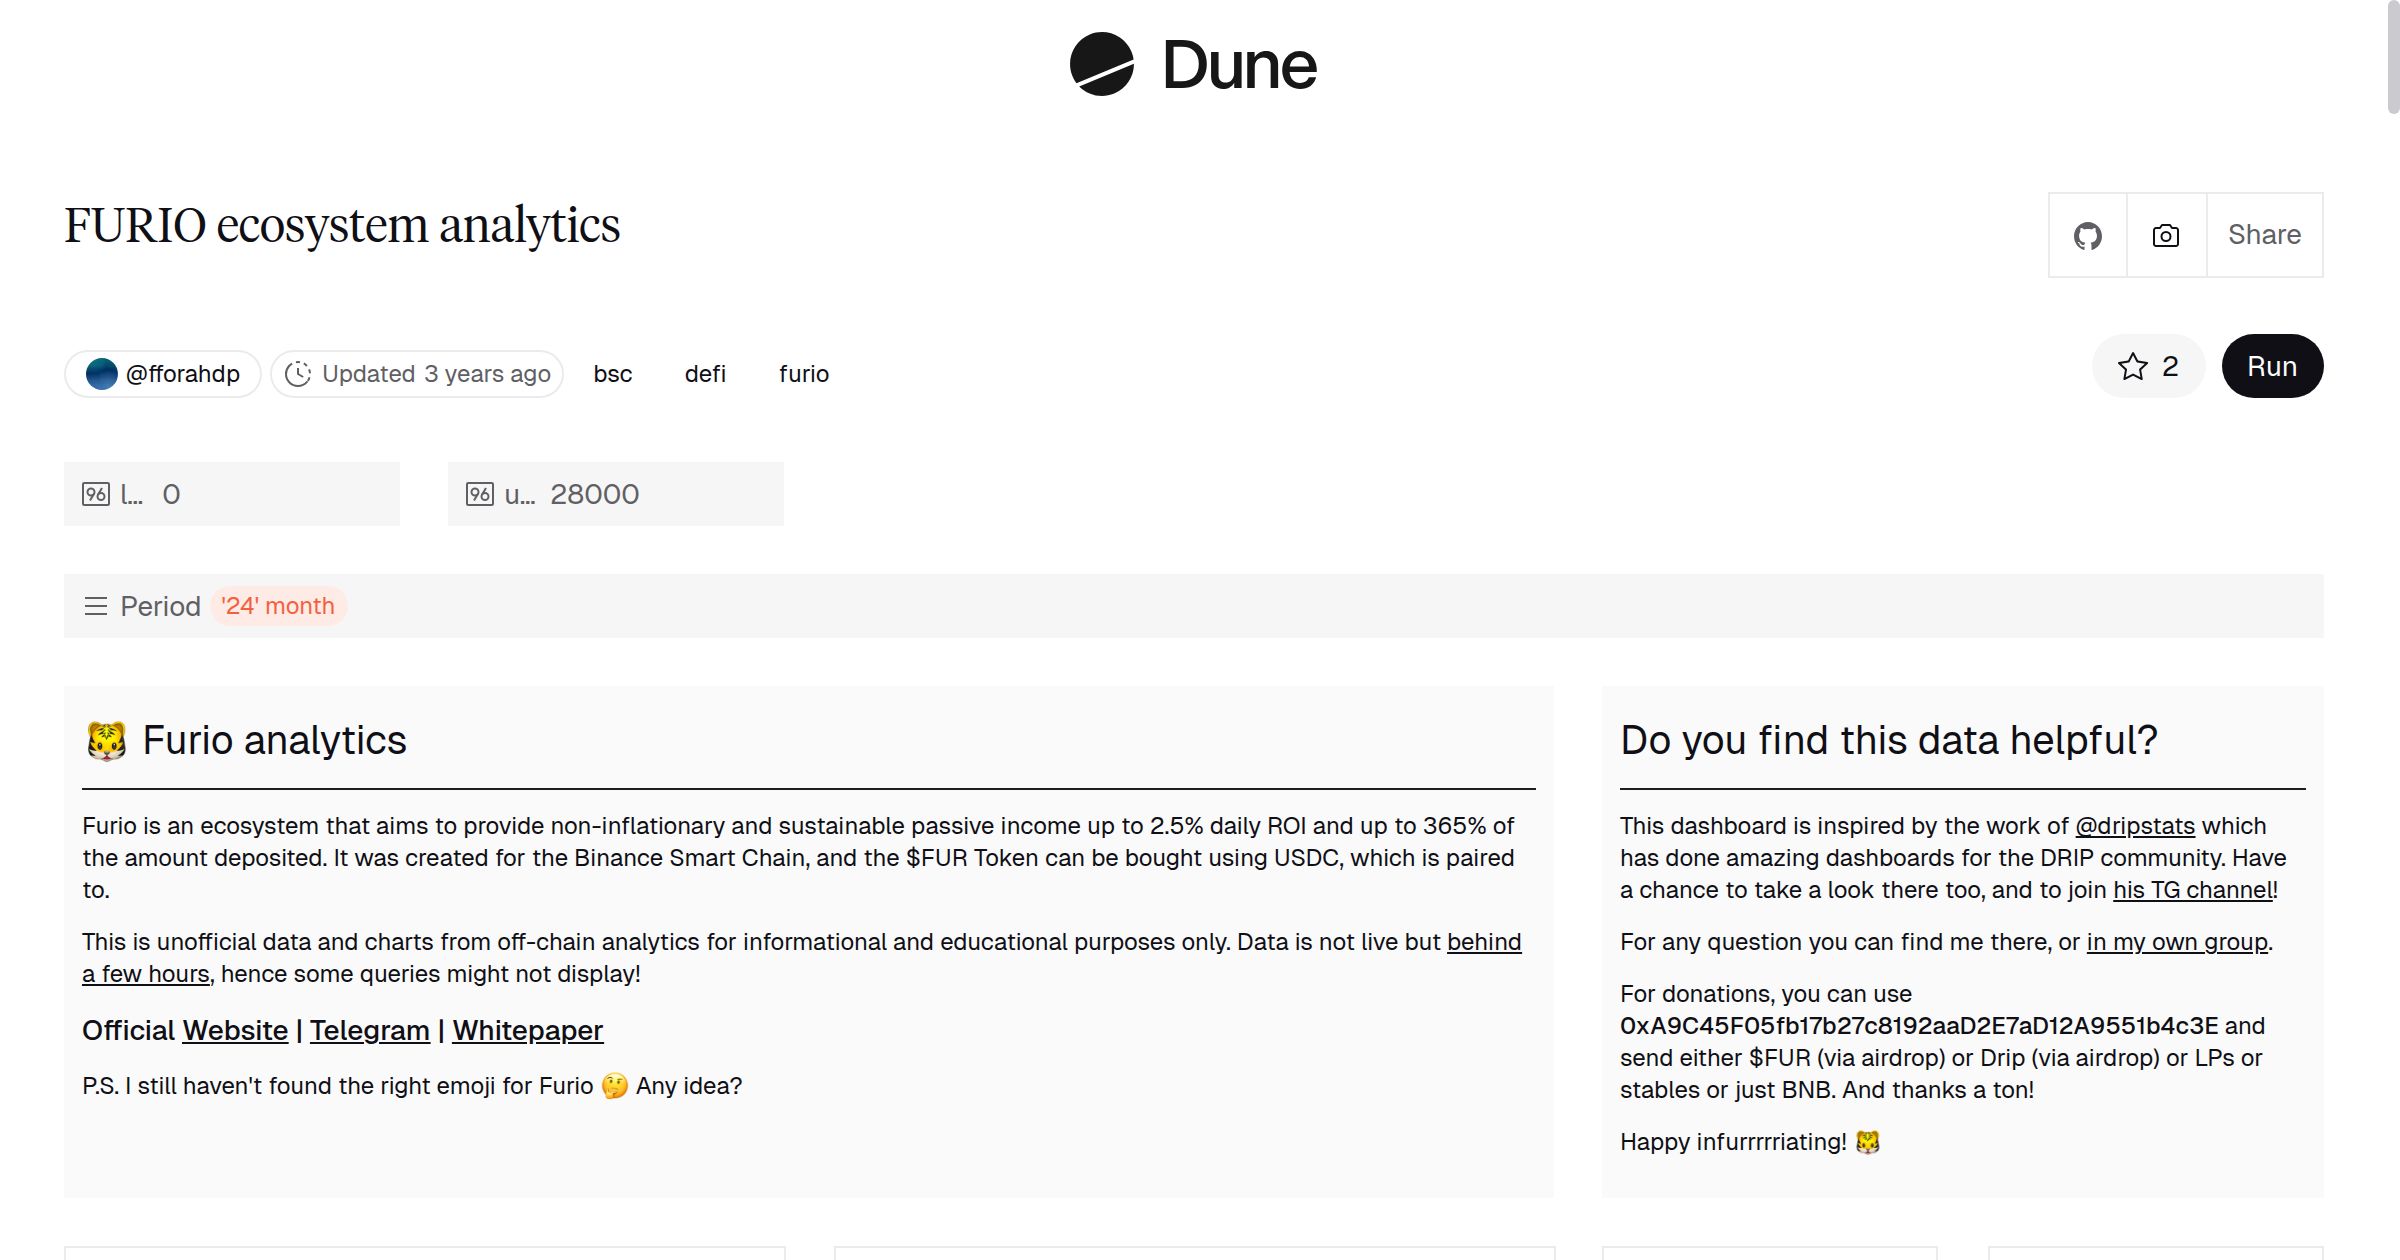Toggle the favorite star on the dashboard
Image resolution: width=2400 pixels, height=1260 pixels.
[2134, 366]
